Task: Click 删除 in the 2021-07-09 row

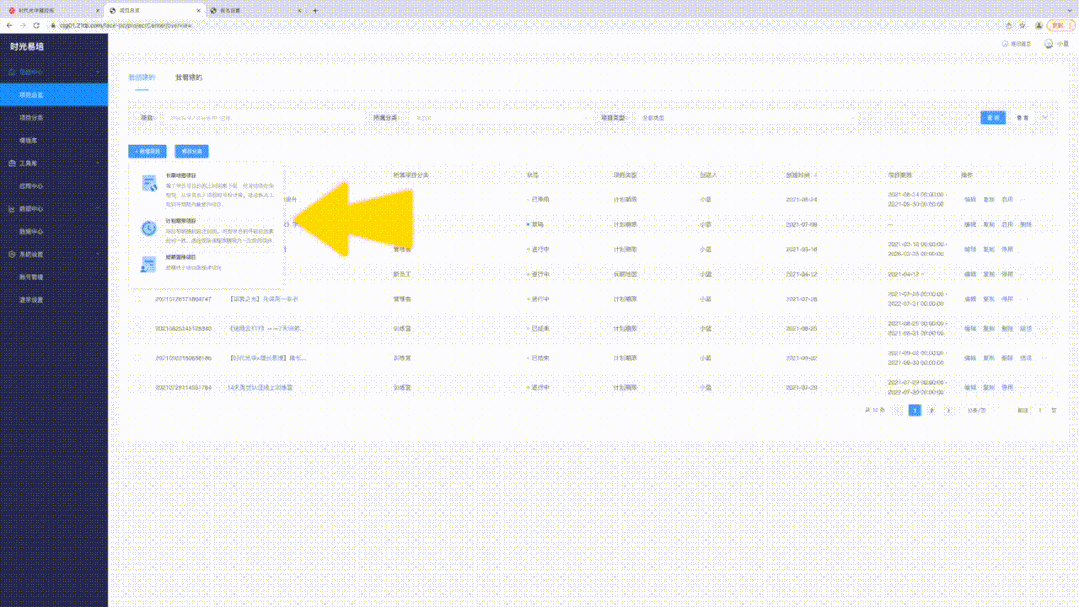Action: 1026,224
